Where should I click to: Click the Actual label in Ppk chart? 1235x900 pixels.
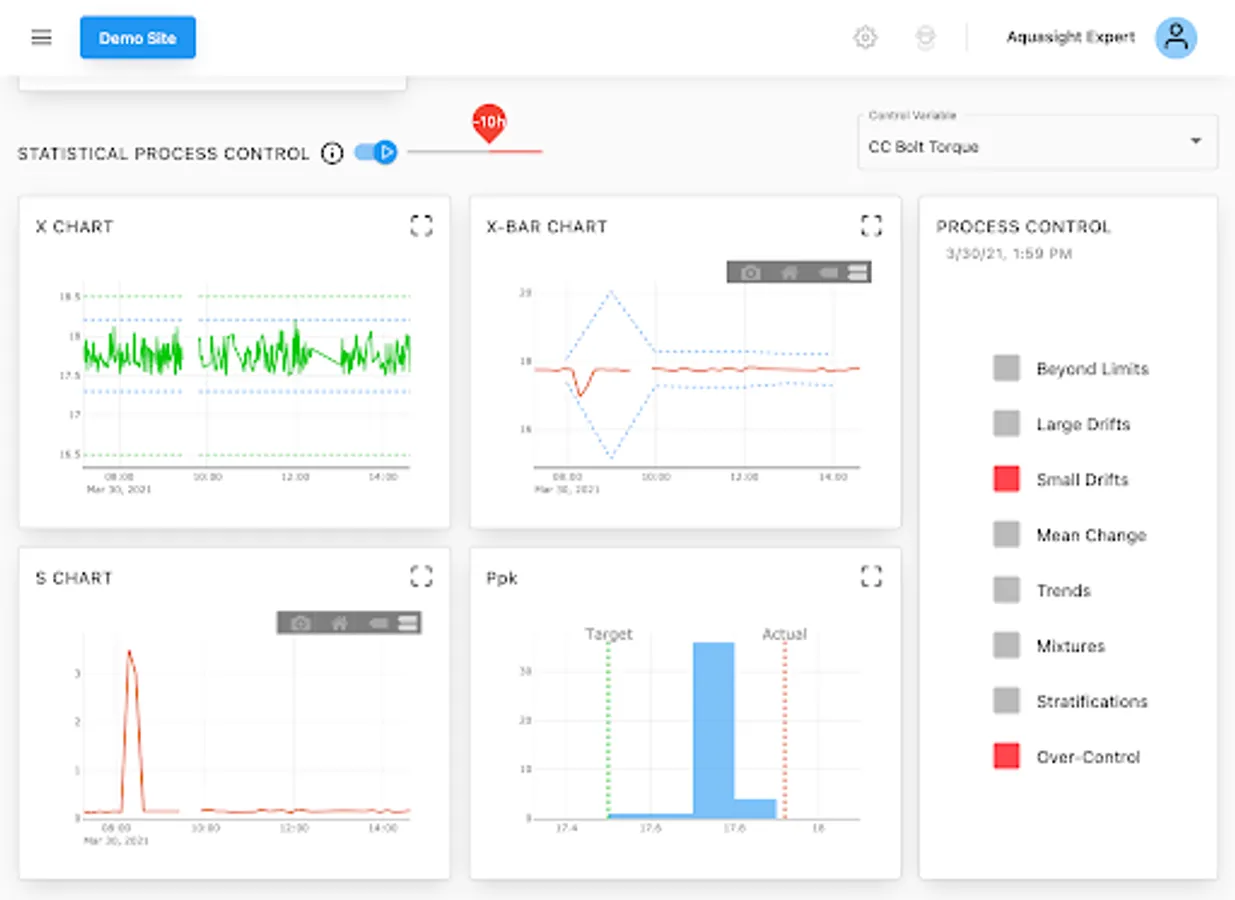(x=784, y=634)
